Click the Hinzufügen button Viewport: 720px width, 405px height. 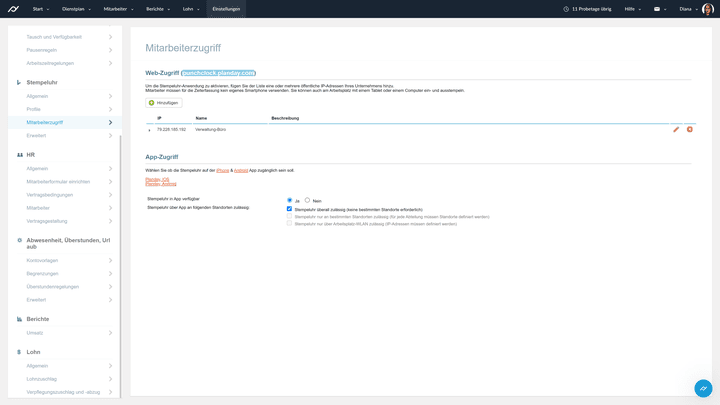[164, 102]
